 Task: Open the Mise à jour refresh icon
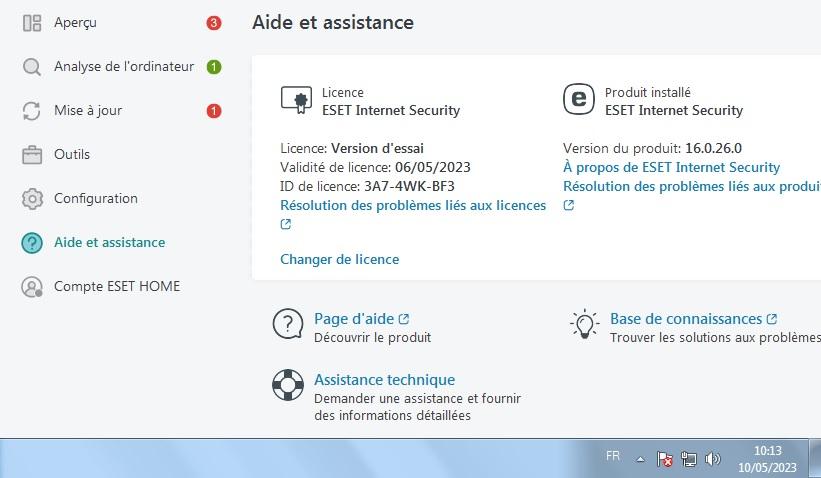click(32, 111)
